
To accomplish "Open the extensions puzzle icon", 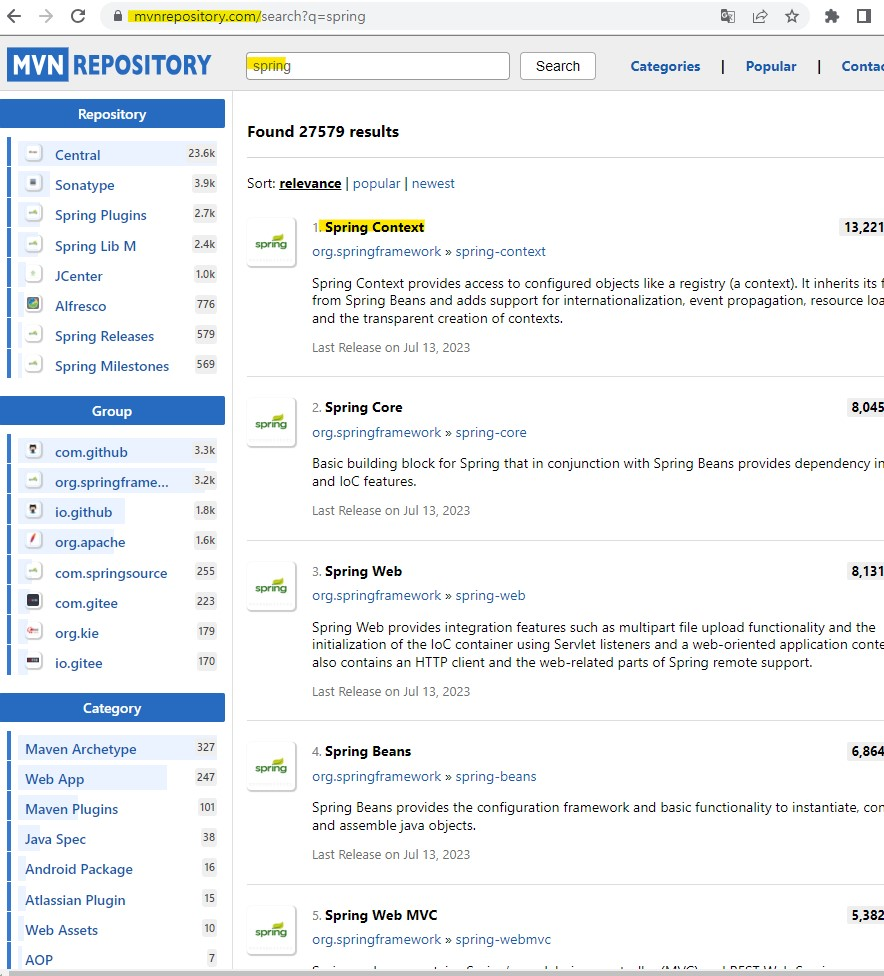I will (832, 16).
